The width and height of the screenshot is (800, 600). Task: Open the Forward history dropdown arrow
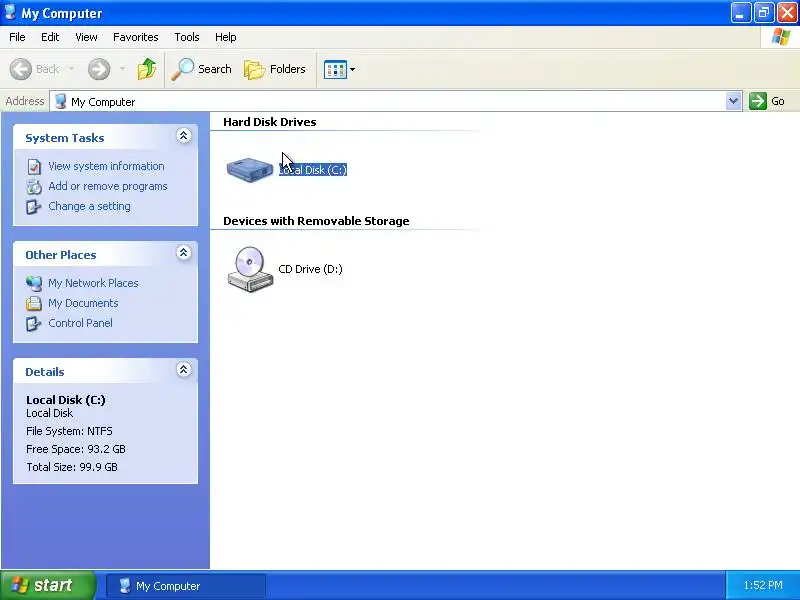[x=122, y=69]
